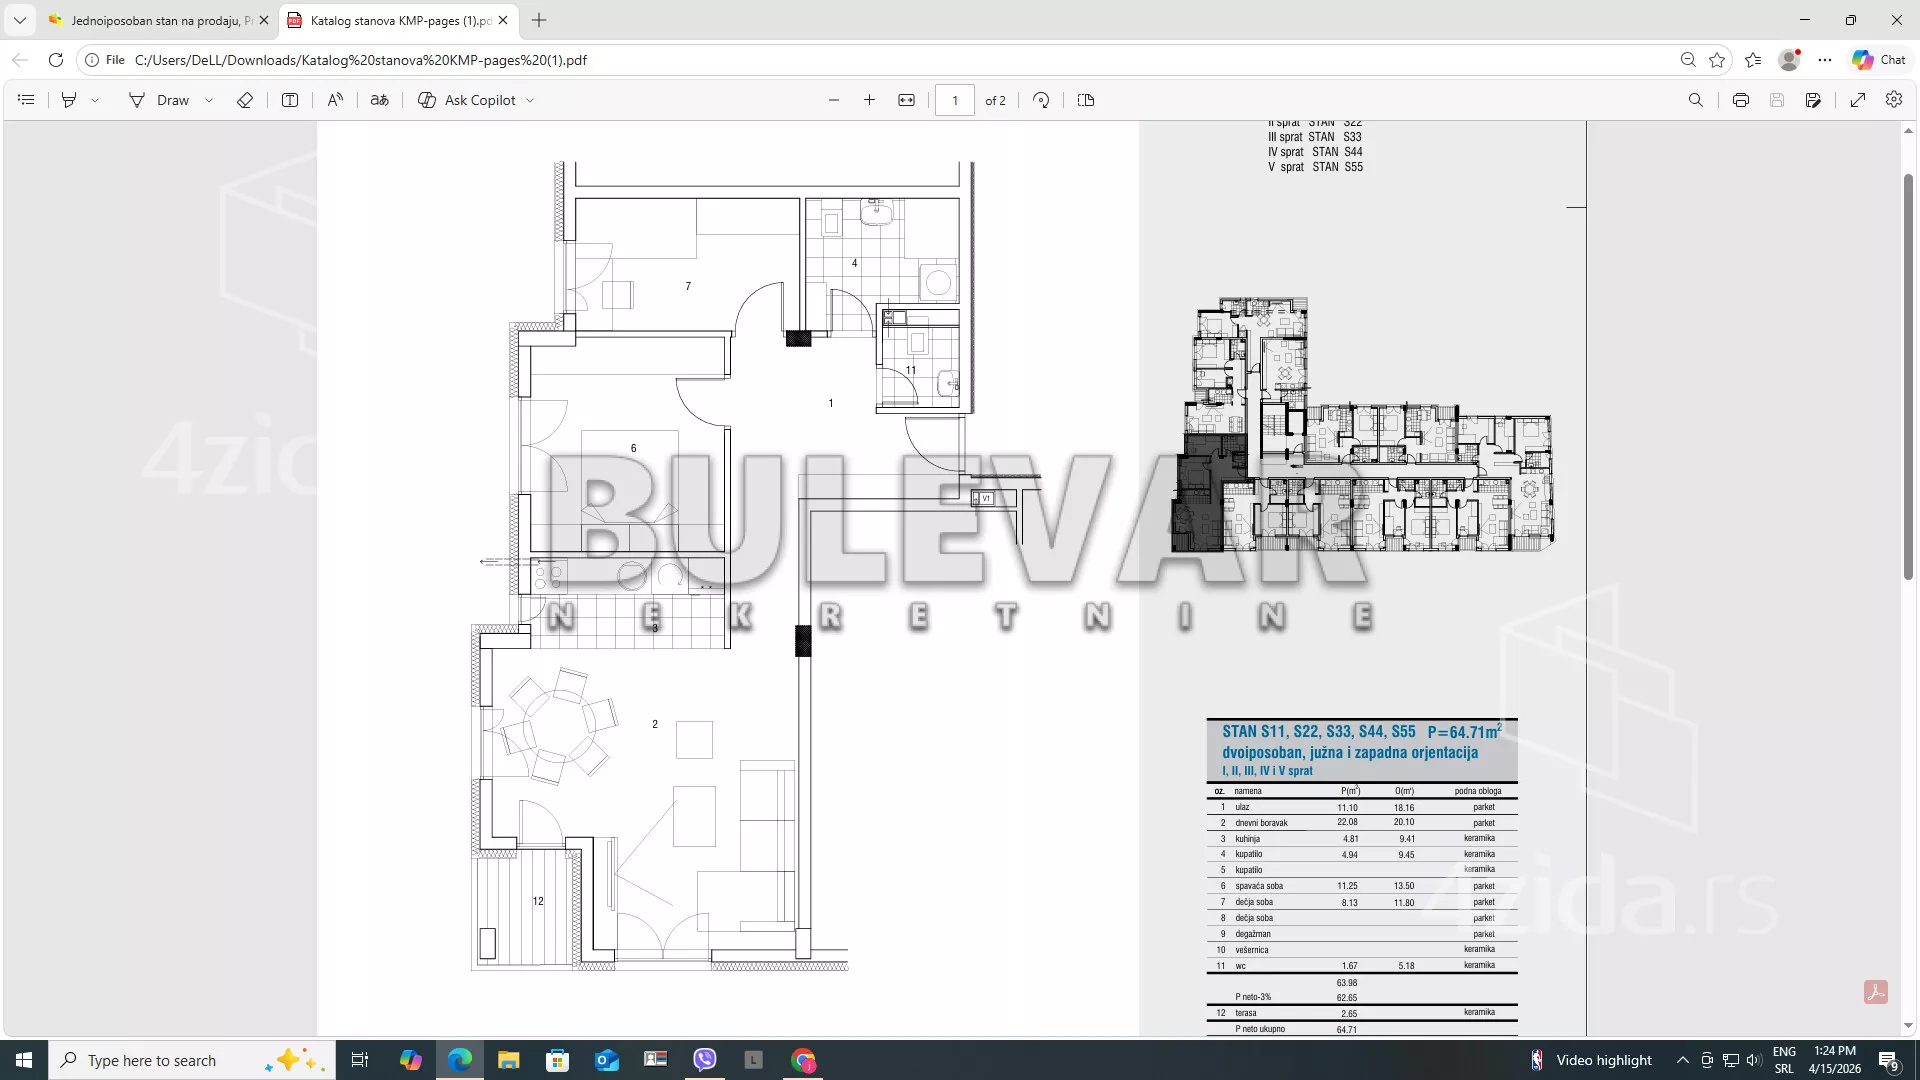Activate the Read aloud icon
Screen dimensions: 1920x1080
pyautogui.click(x=335, y=100)
